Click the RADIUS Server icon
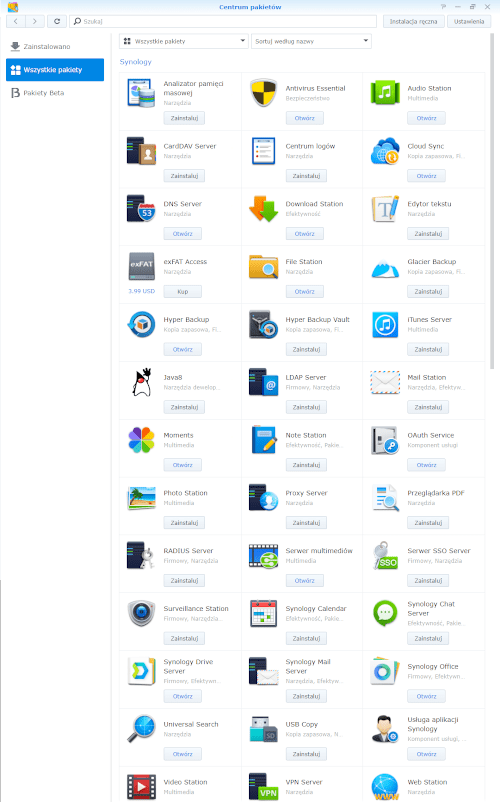Screen dimensions: 500x802 coord(141,555)
